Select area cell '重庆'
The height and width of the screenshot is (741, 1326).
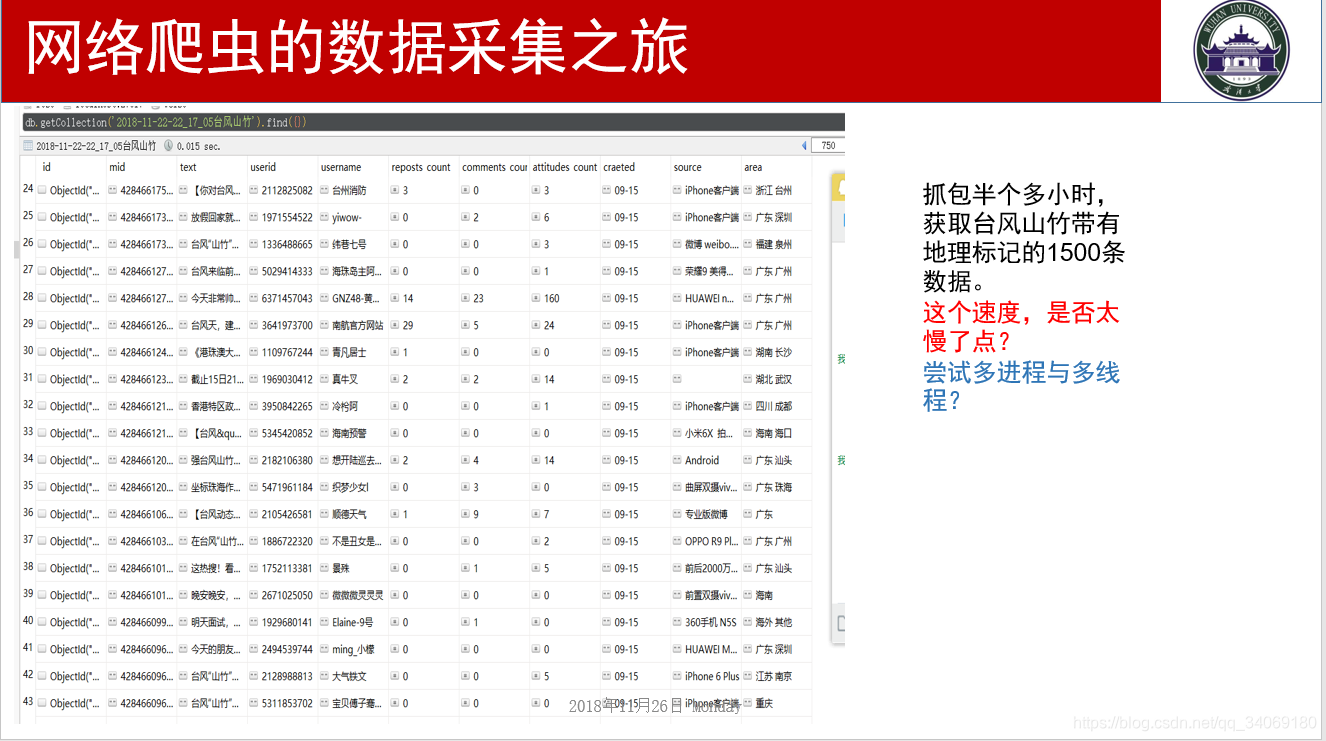(x=764, y=703)
